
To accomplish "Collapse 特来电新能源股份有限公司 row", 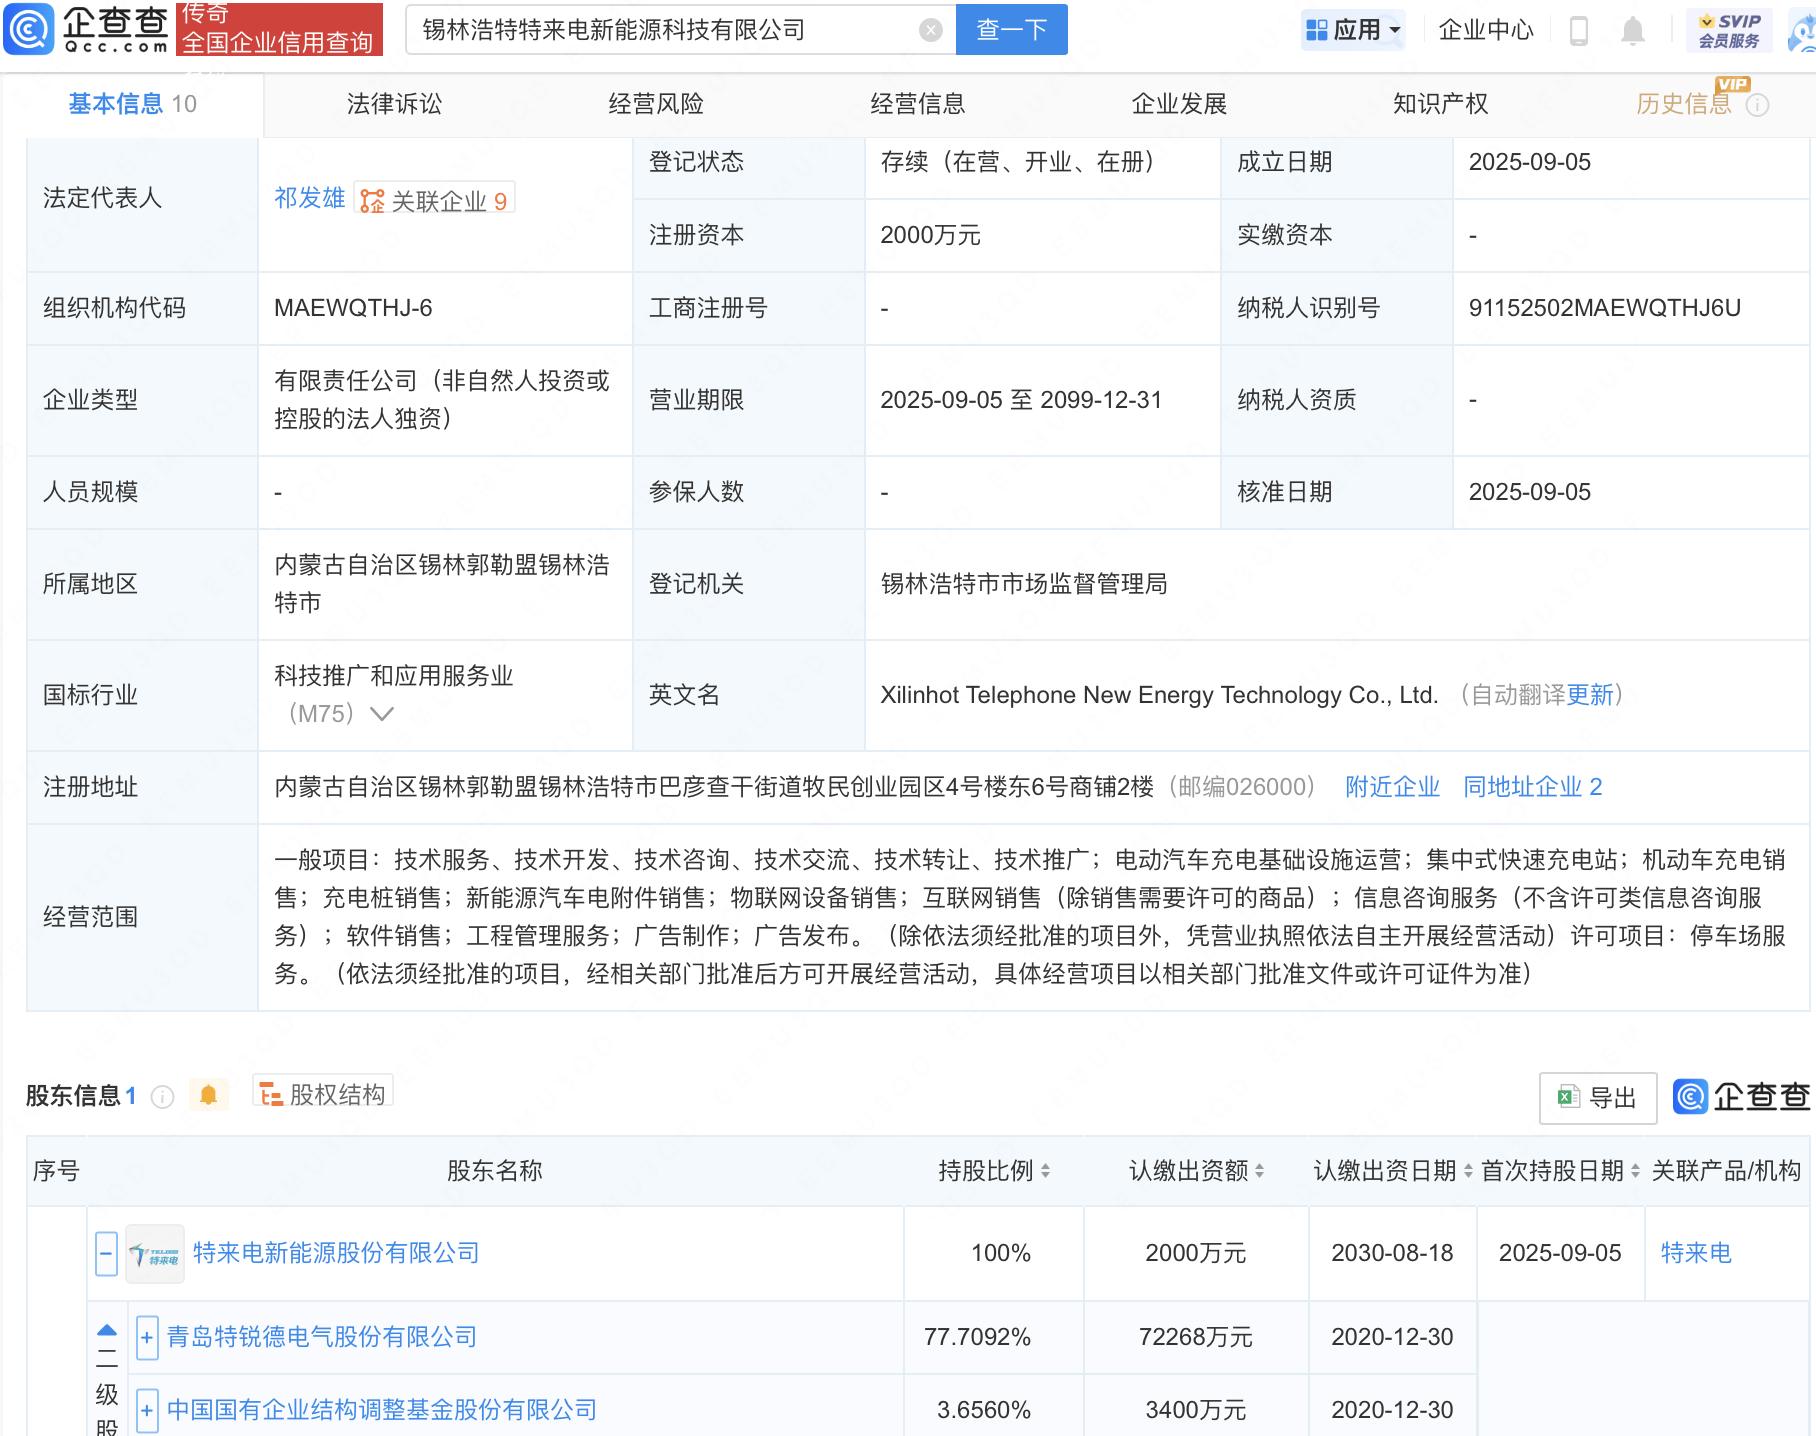I will (x=106, y=1254).
